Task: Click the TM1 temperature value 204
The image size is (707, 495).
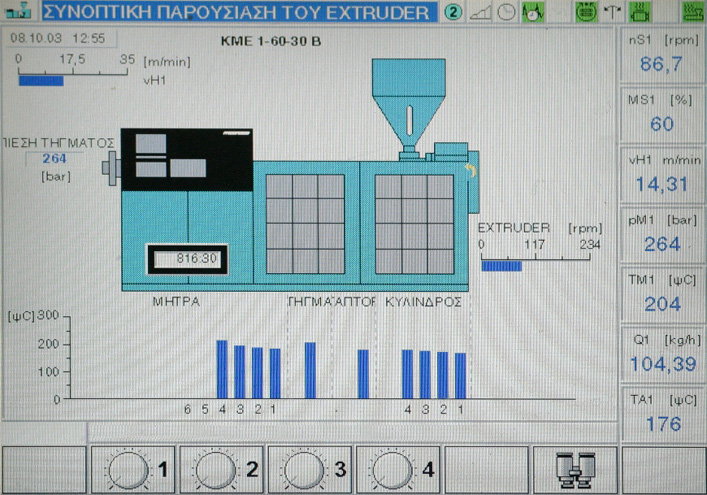Action: [x=661, y=304]
